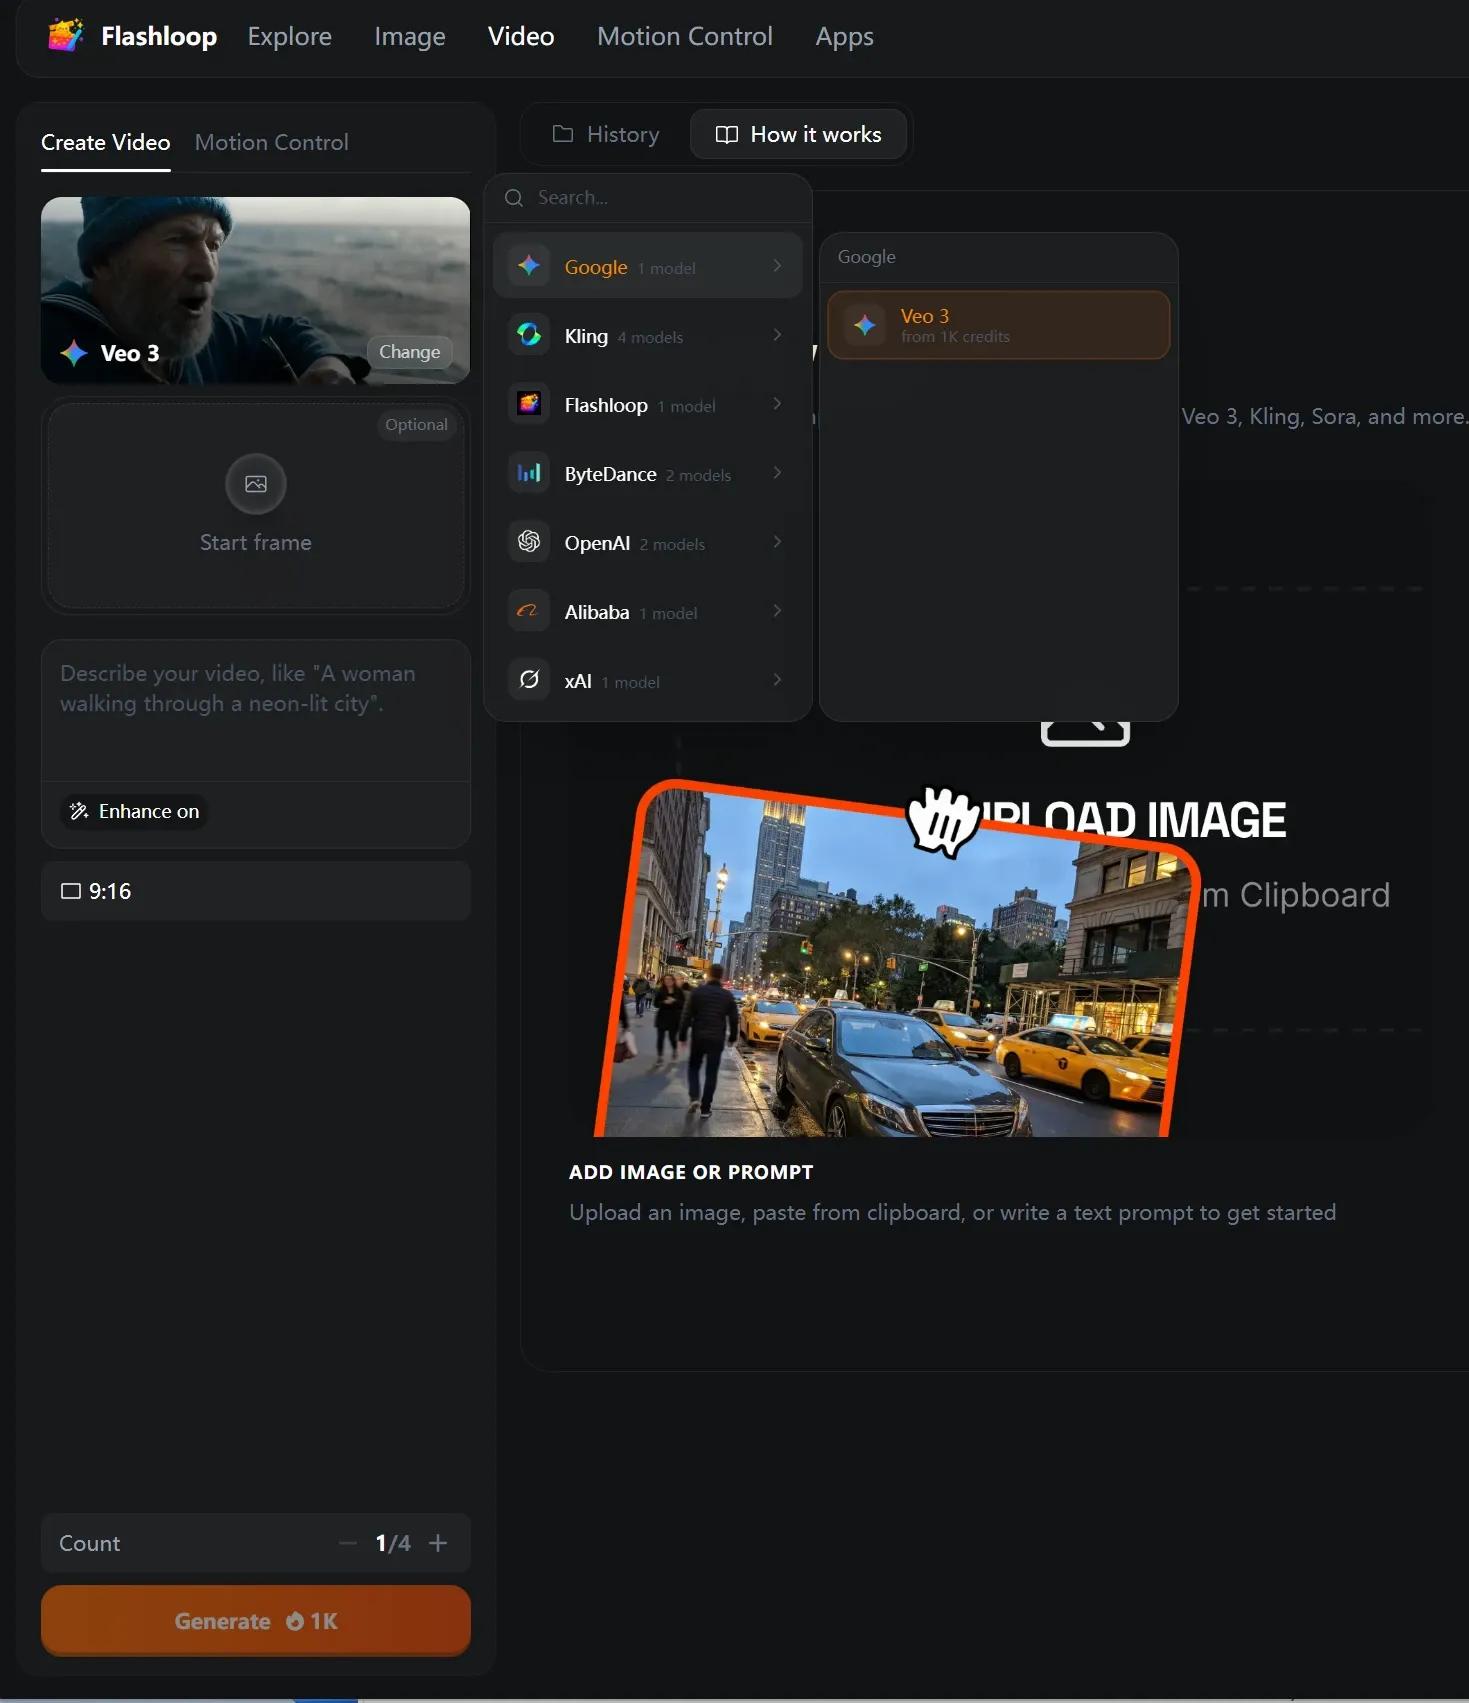Click the ADD IMAGE OR PROMPT heading
The image size is (1469, 1703).
coord(691,1172)
